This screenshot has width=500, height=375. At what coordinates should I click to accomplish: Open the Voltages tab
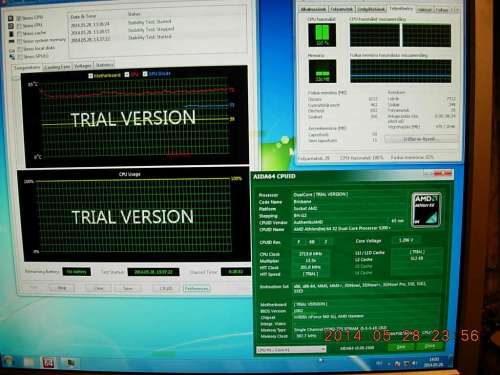pyautogui.click(x=83, y=66)
